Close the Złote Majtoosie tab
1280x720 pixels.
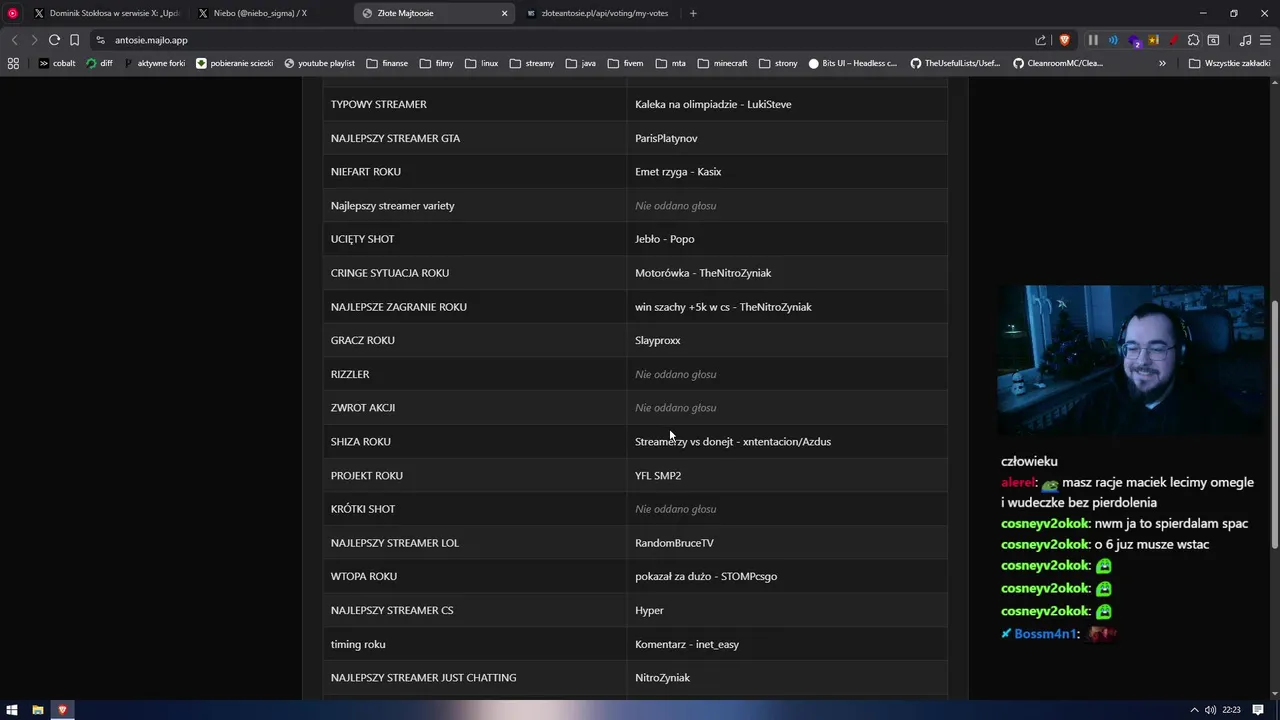pyautogui.click(x=504, y=13)
